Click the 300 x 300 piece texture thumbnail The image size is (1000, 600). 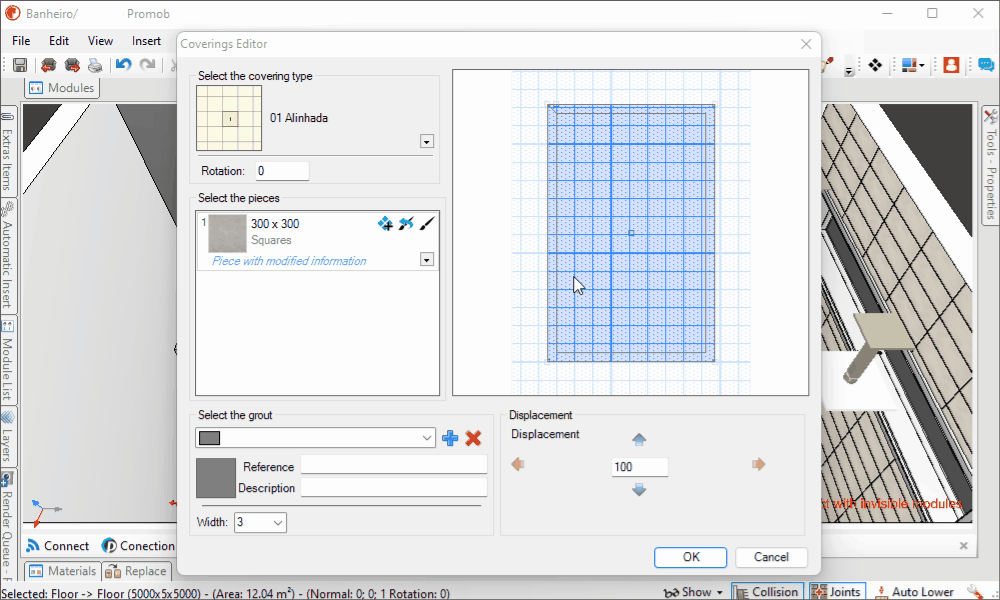click(x=228, y=233)
